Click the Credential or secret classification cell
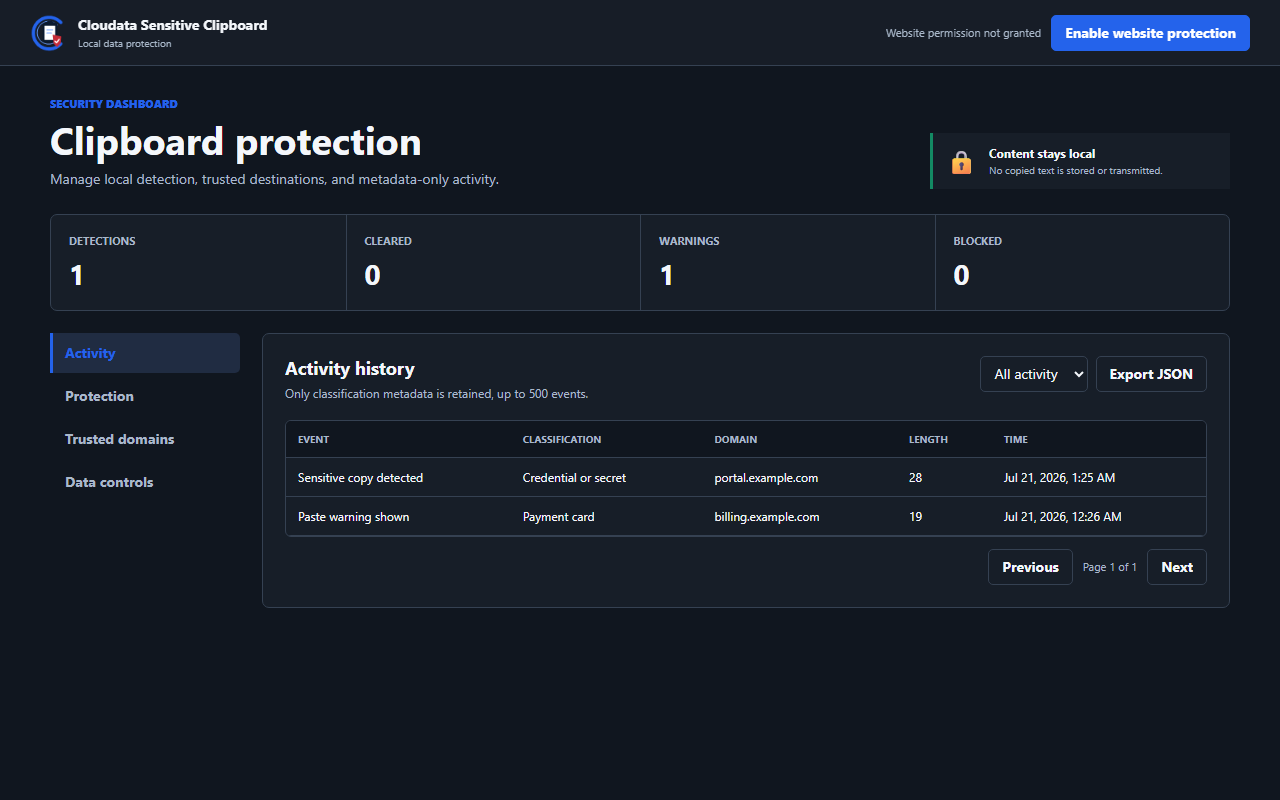Image resolution: width=1280 pixels, height=800 pixels. pos(574,478)
